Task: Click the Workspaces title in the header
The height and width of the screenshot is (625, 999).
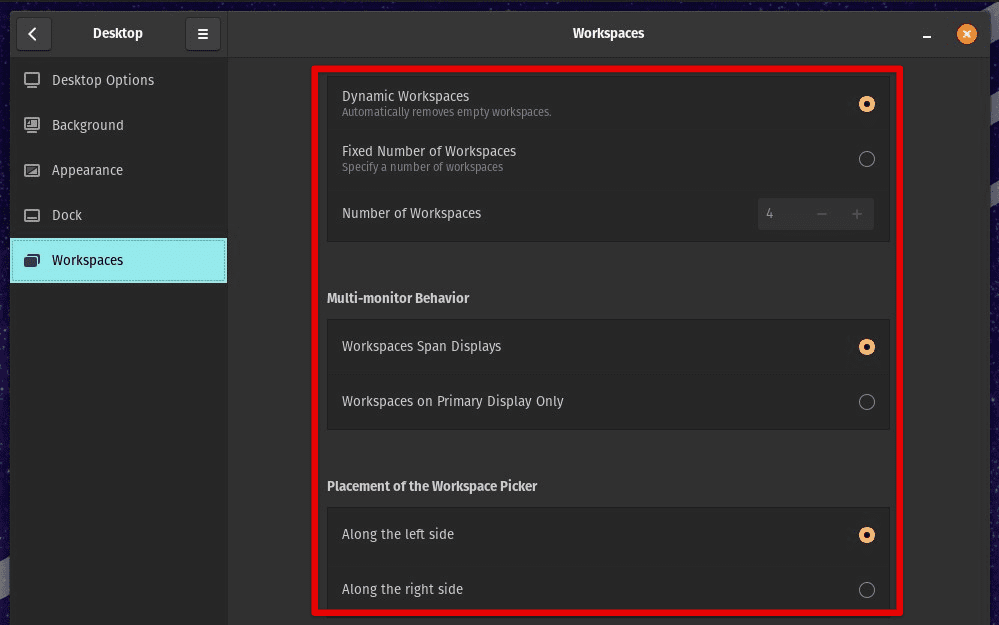Action: click(x=608, y=33)
